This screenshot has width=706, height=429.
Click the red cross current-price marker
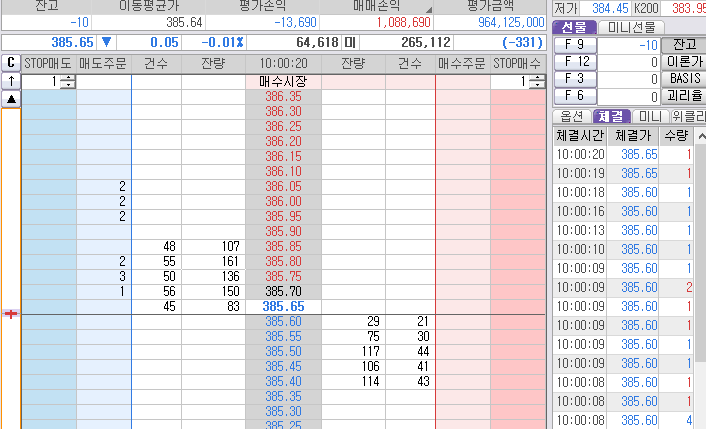click(x=11, y=314)
